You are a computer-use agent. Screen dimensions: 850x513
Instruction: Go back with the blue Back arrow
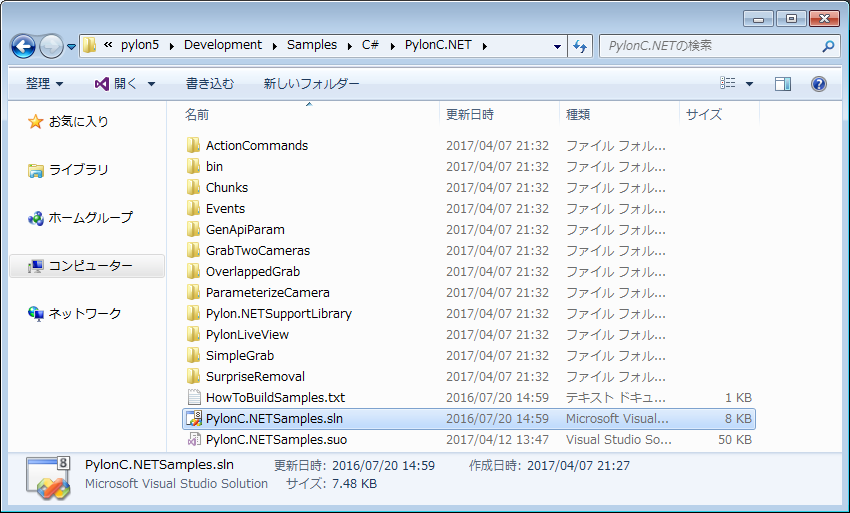coord(23,47)
